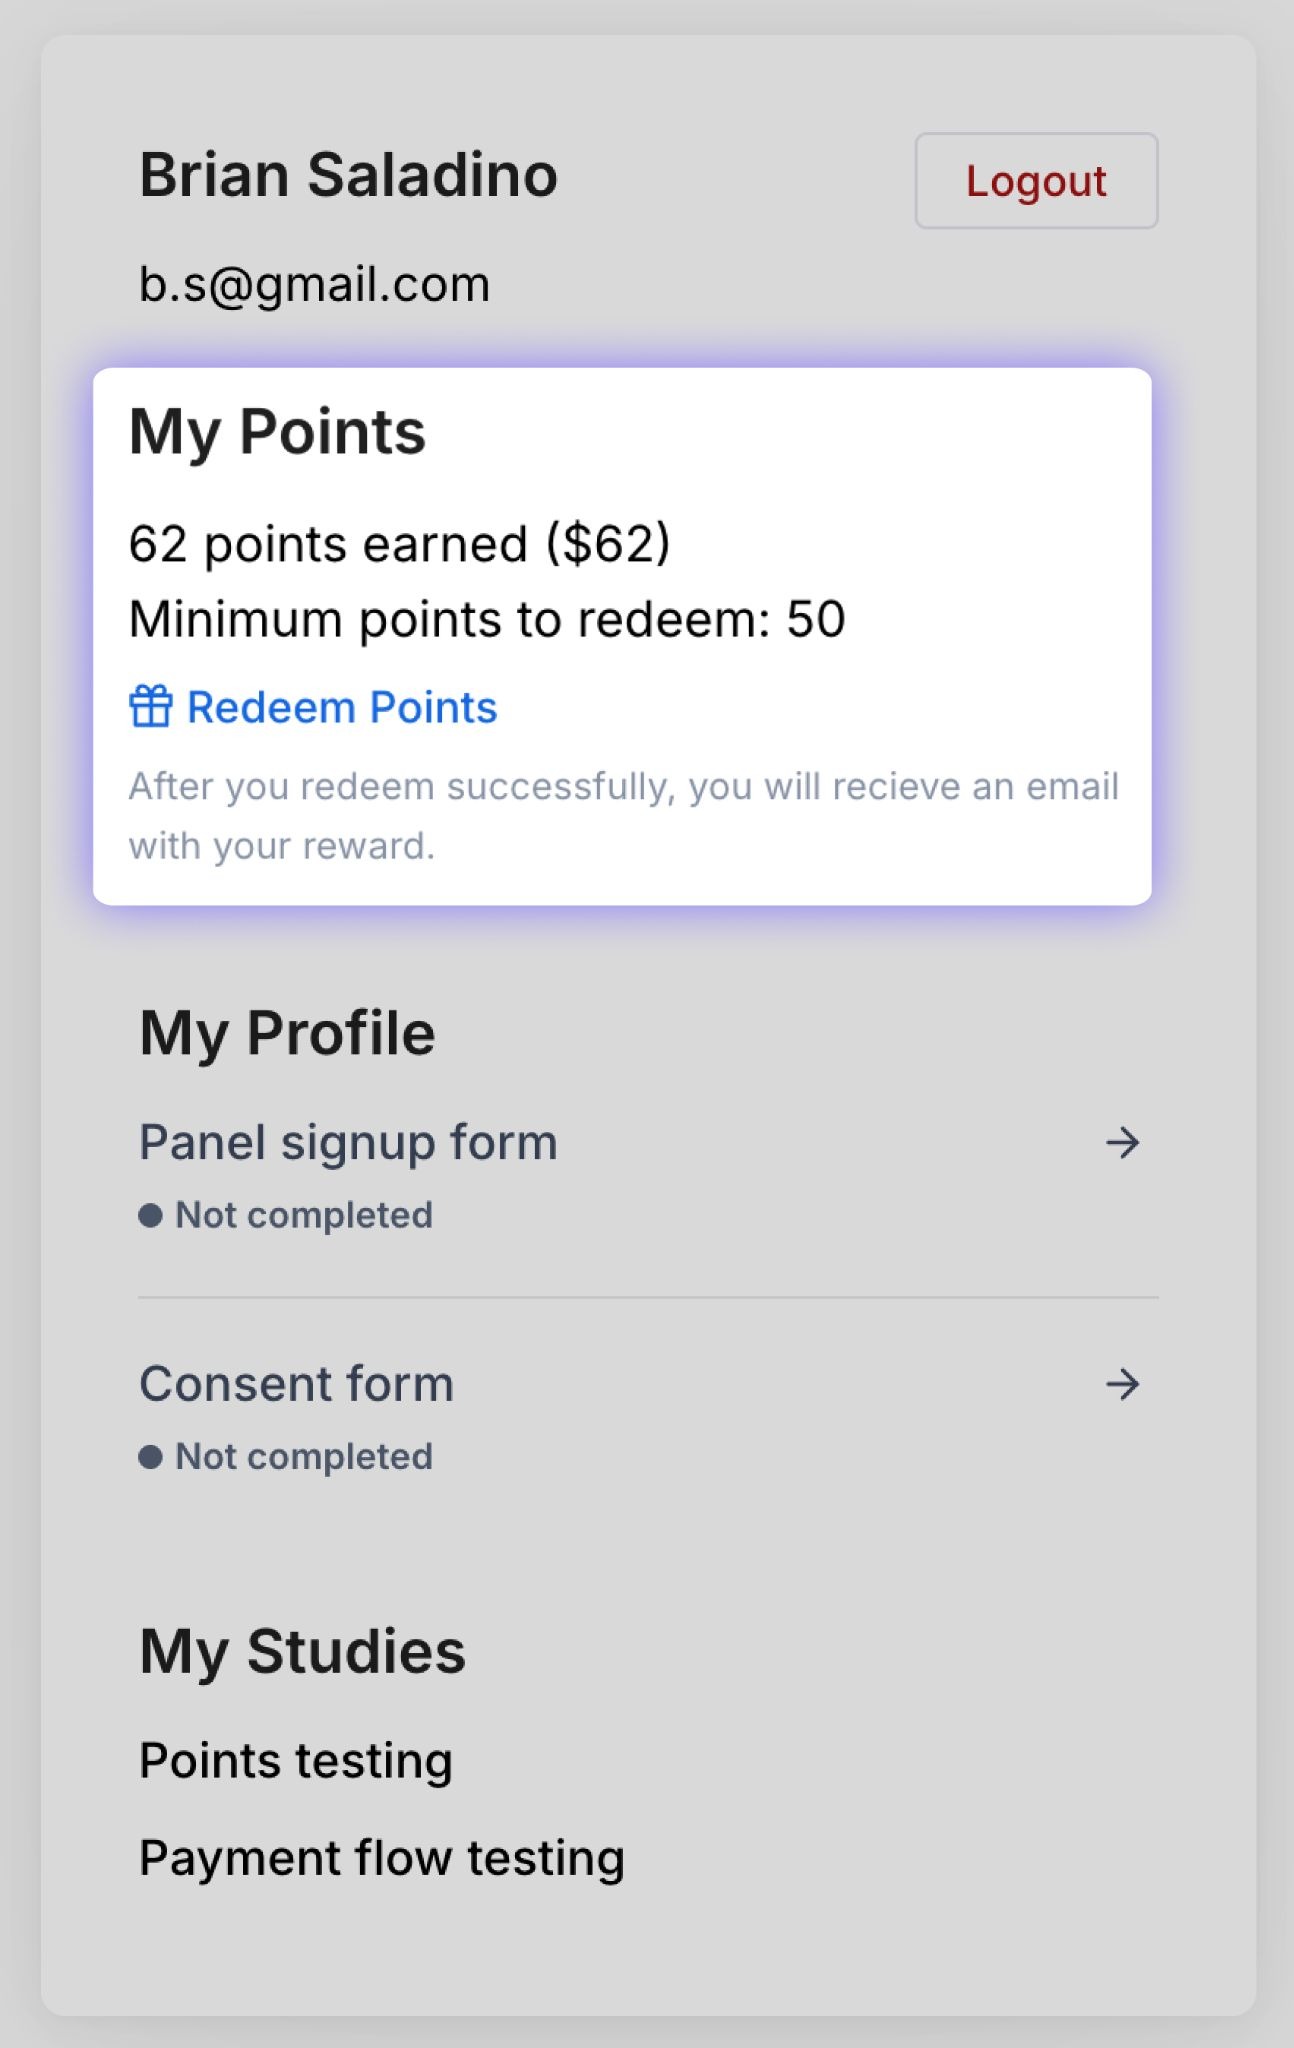Screen dimensions: 1294x2048
Task: Click the 62 points earned text
Action: pos(399,544)
